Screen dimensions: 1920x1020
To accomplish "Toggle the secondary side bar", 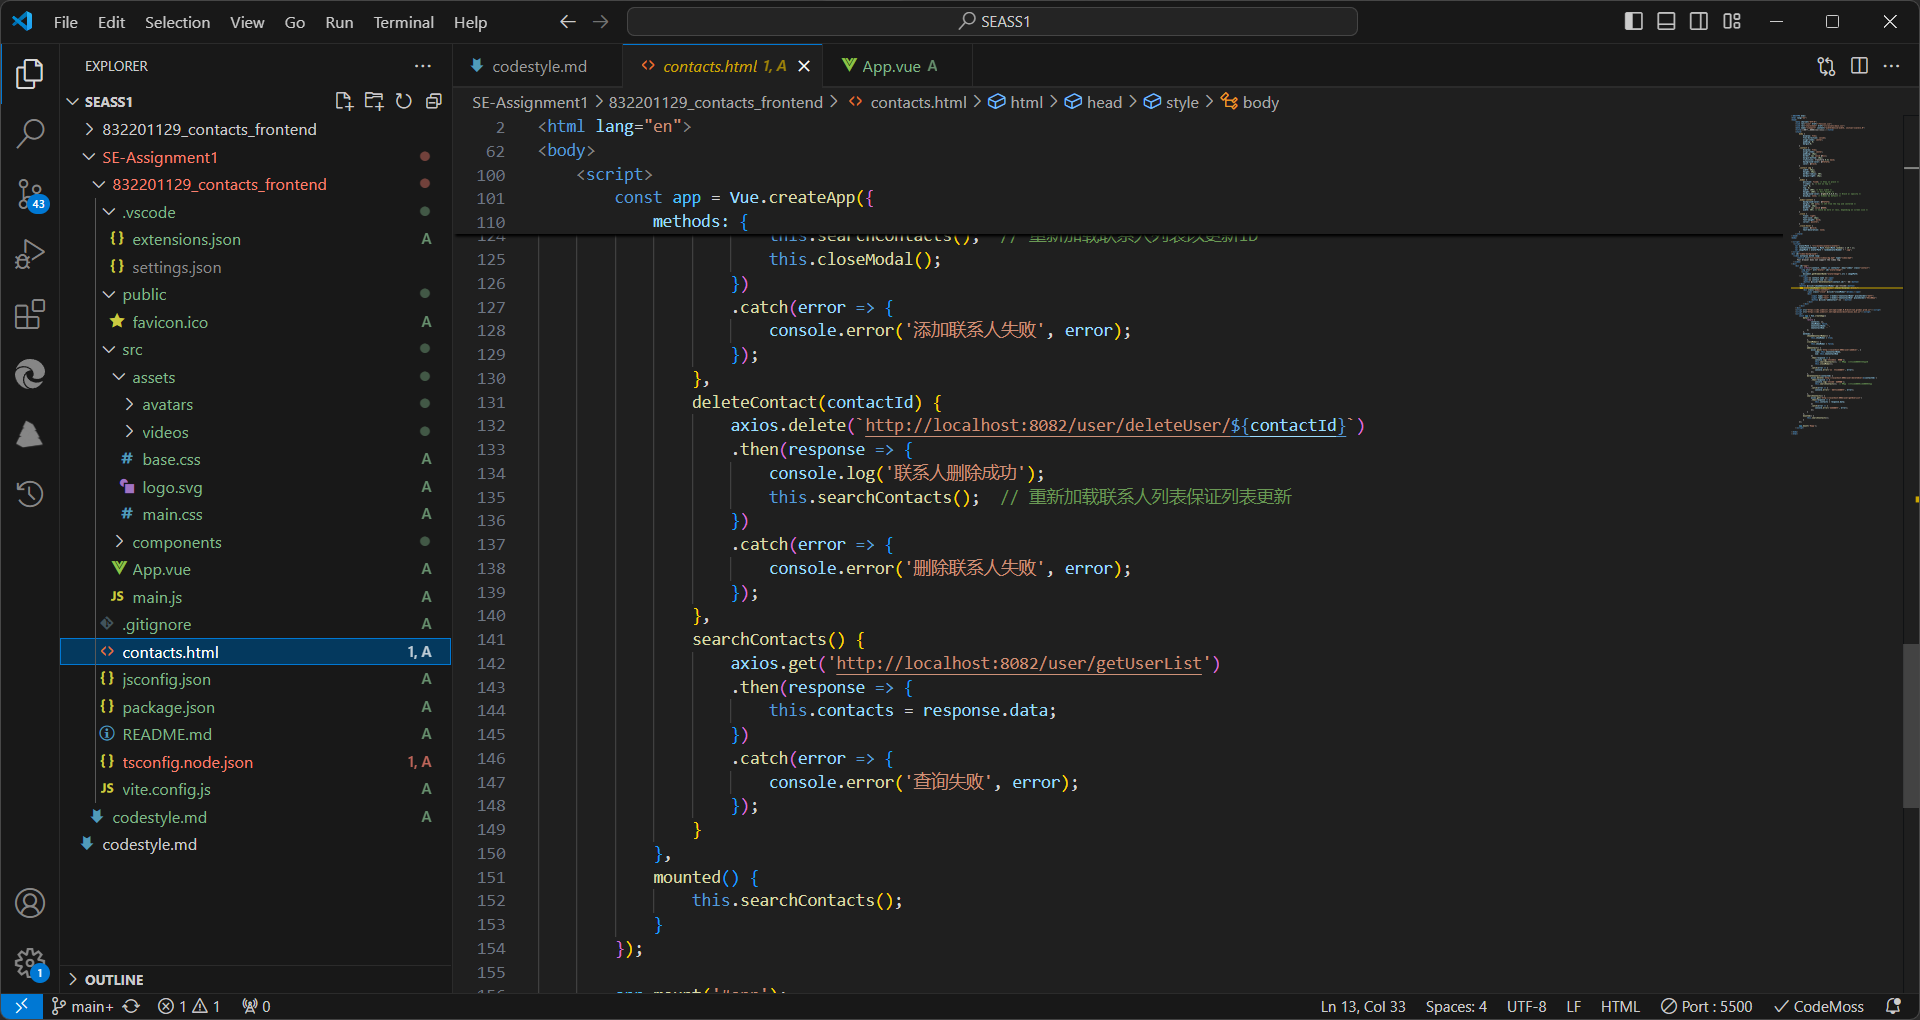I will (1699, 21).
